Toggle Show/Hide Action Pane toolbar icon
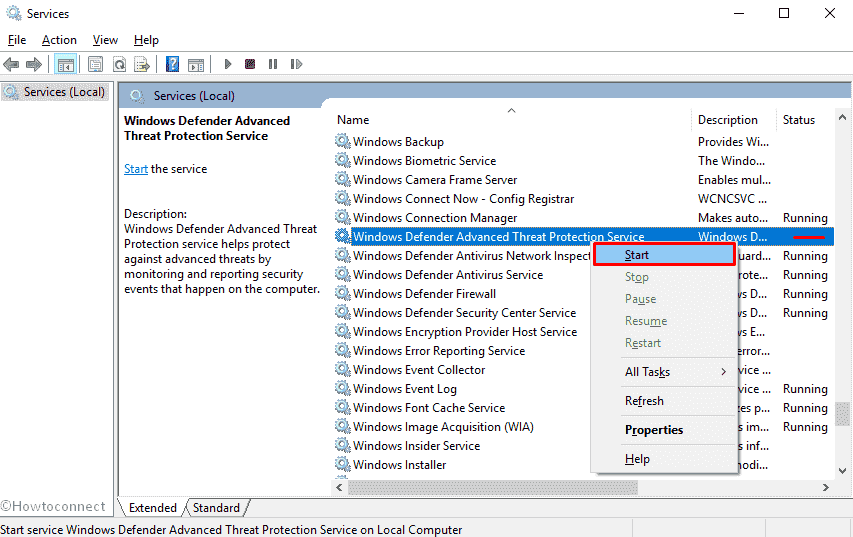The image size is (853, 537). (x=196, y=65)
